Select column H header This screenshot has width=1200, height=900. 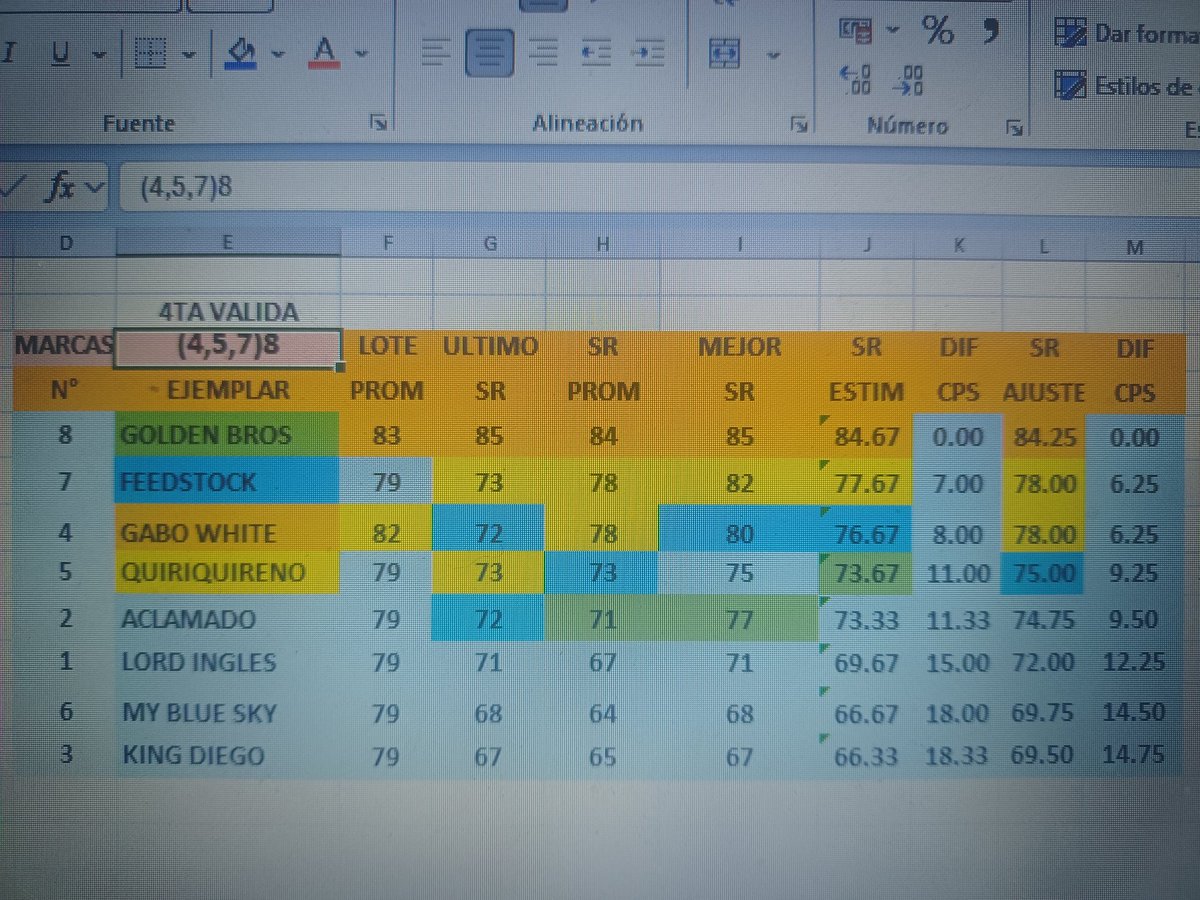(601, 246)
